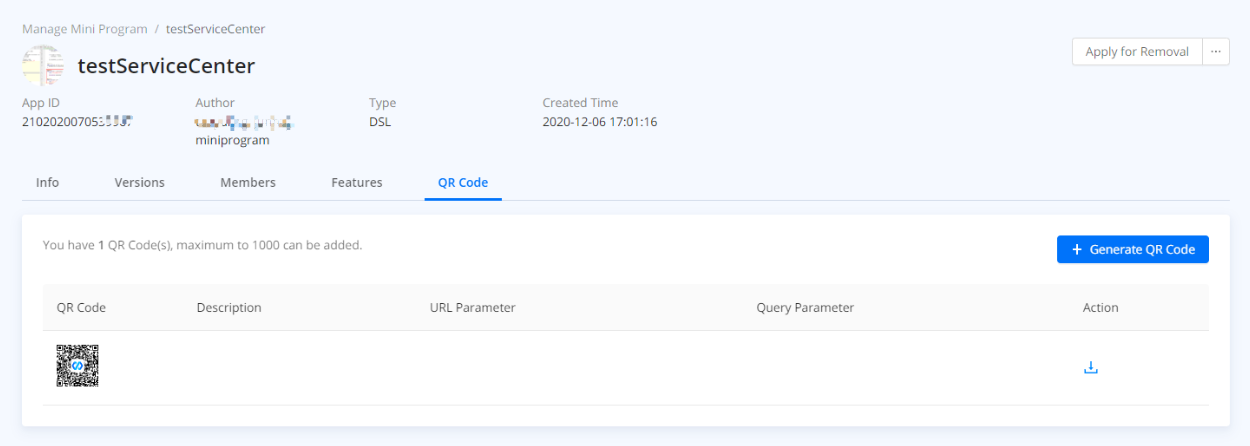This screenshot has width=1250, height=446.
Task: Click the created time 2020-12-06 17:01:16
Action: (x=599, y=122)
